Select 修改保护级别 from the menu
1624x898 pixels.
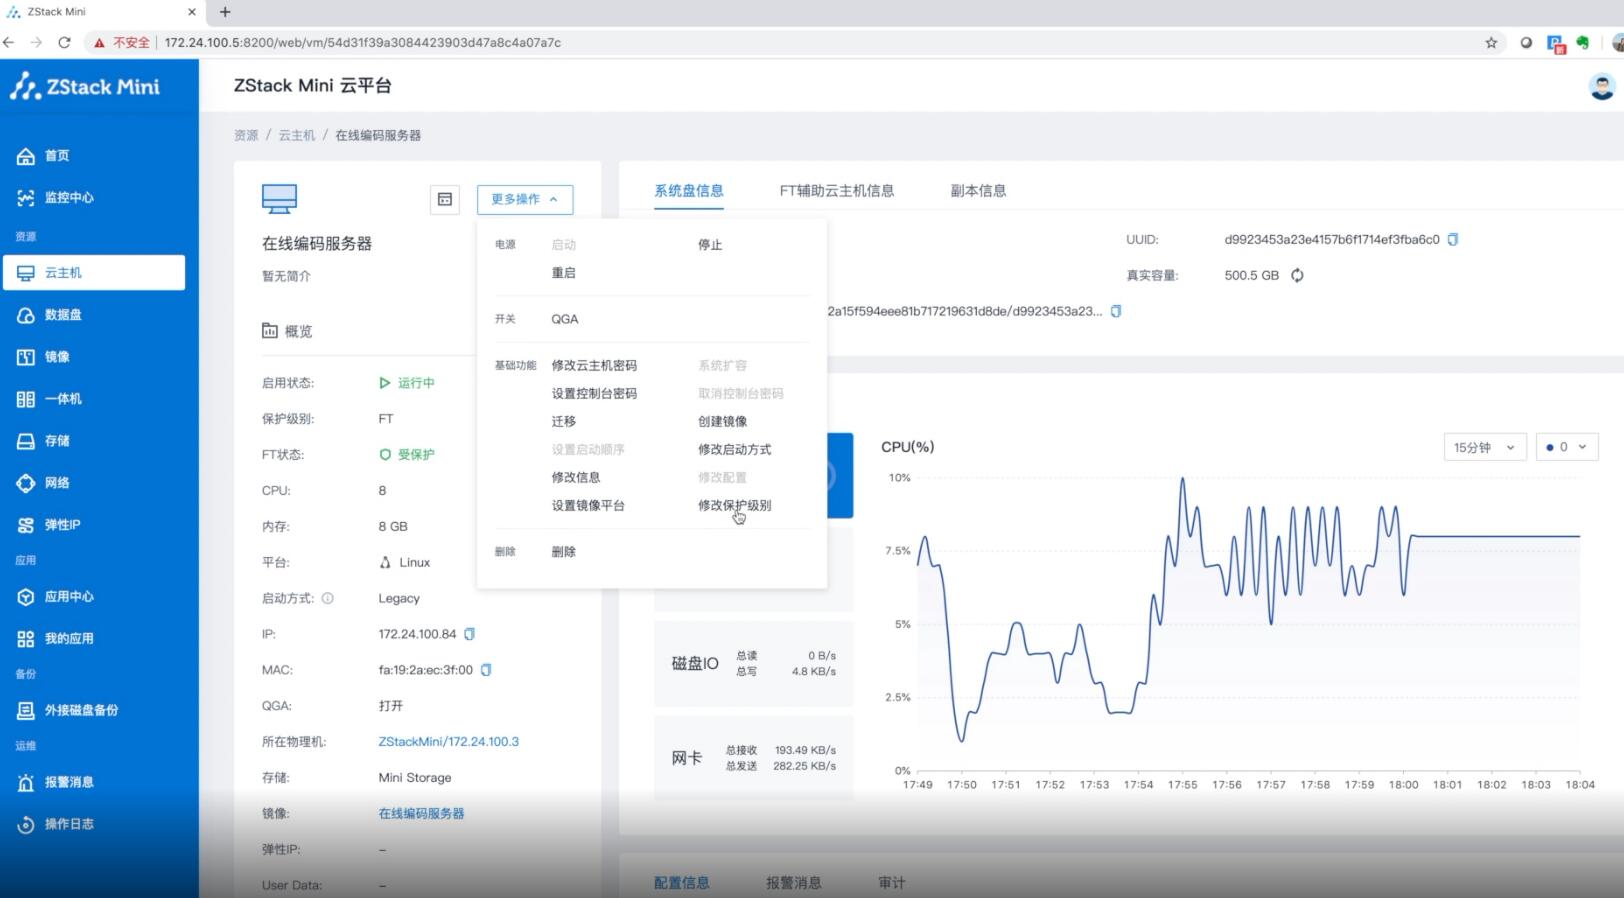pyautogui.click(x=735, y=506)
